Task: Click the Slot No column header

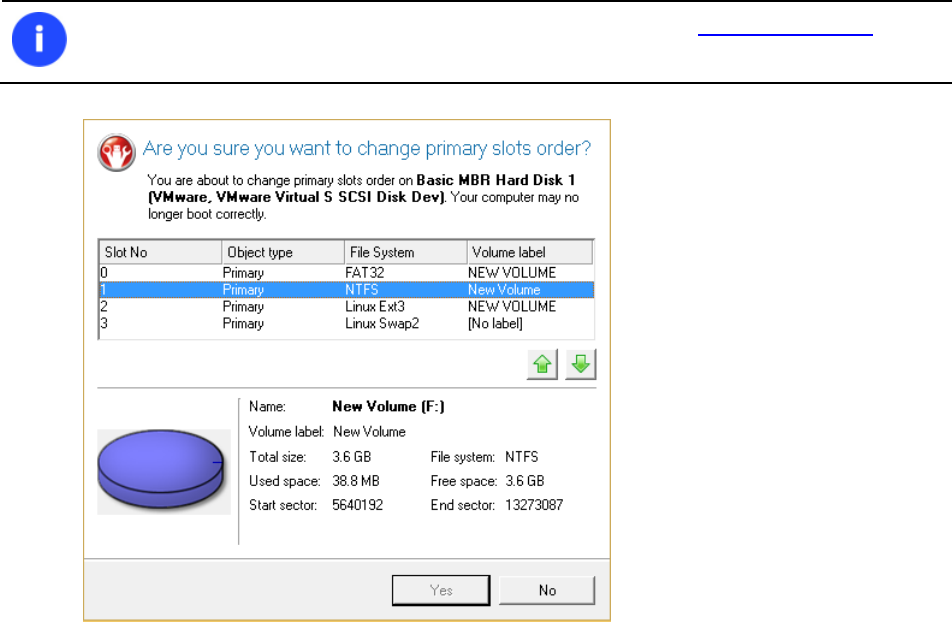Action: pos(160,252)
